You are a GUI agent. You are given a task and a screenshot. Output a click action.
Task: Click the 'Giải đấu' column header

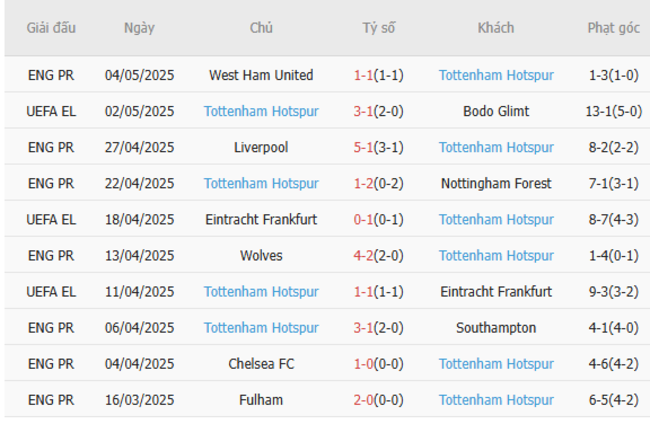pyautogui.click(x=51, y=28)
